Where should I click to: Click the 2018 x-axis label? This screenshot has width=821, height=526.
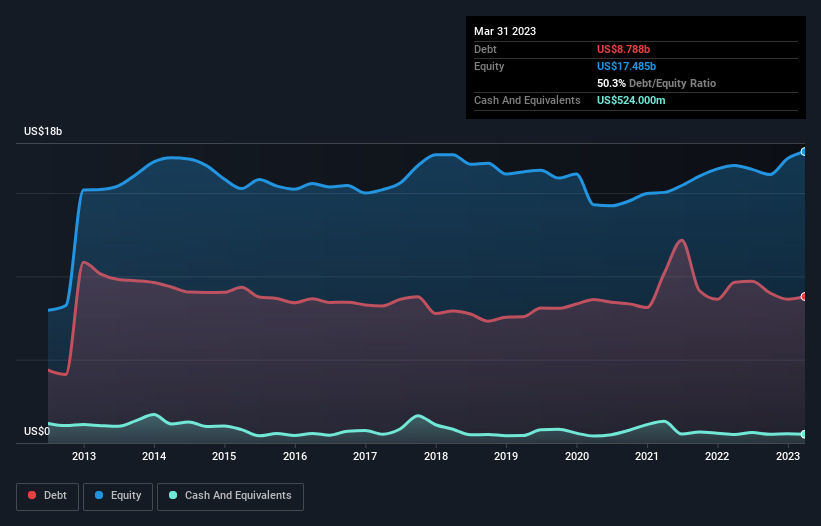pyautogui.click(x=436, y=456)
